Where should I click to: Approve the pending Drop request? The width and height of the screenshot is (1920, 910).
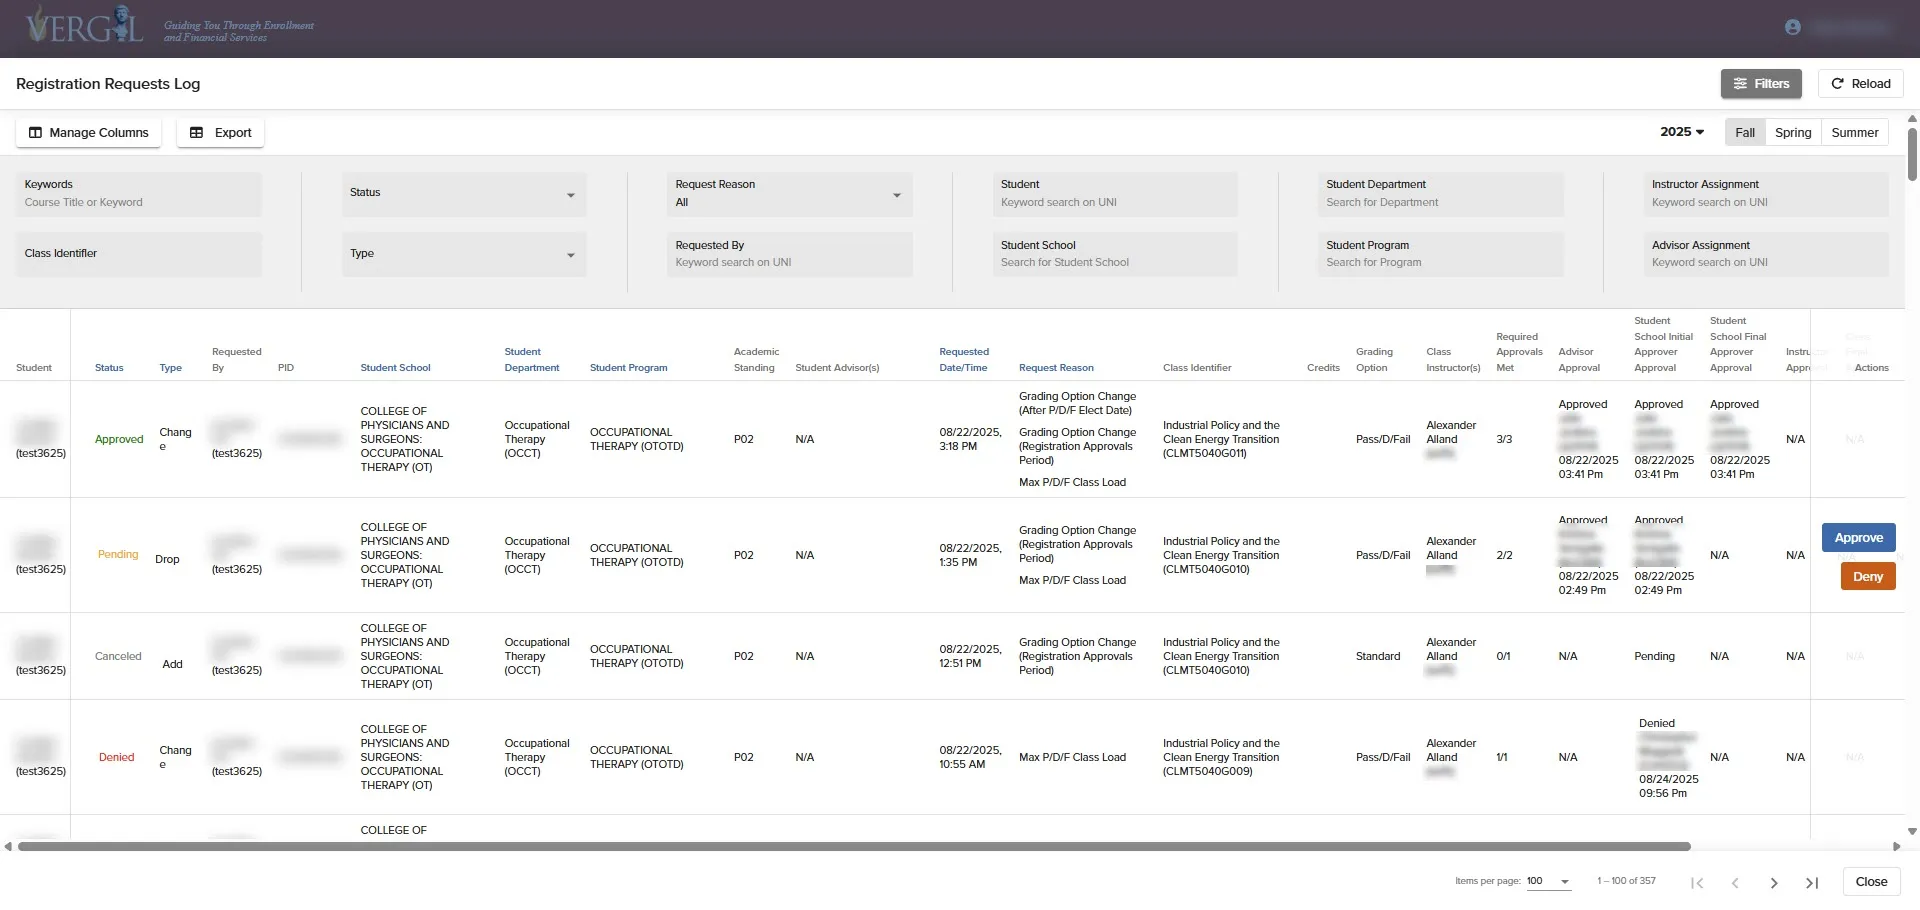pyautogui.click(x=1858, y=538)
